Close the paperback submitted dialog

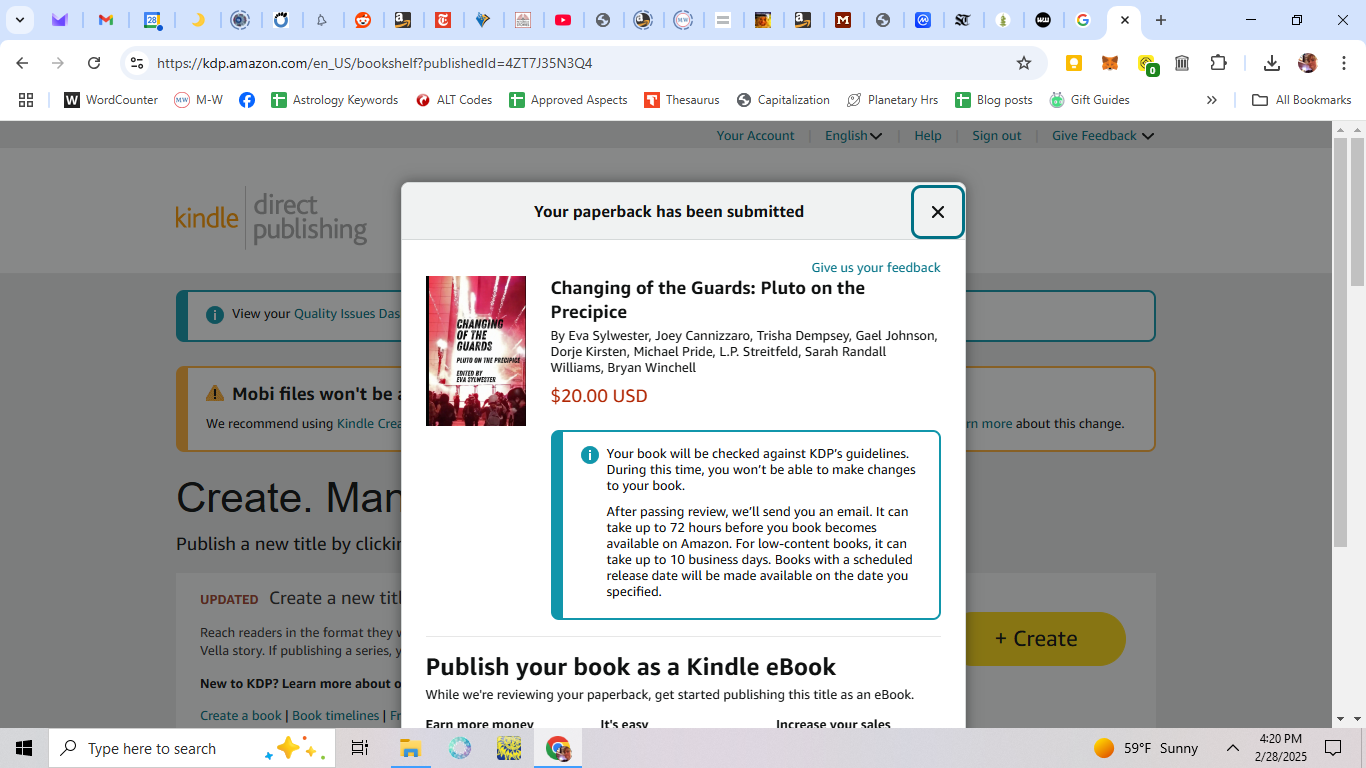tap(937, 212)
